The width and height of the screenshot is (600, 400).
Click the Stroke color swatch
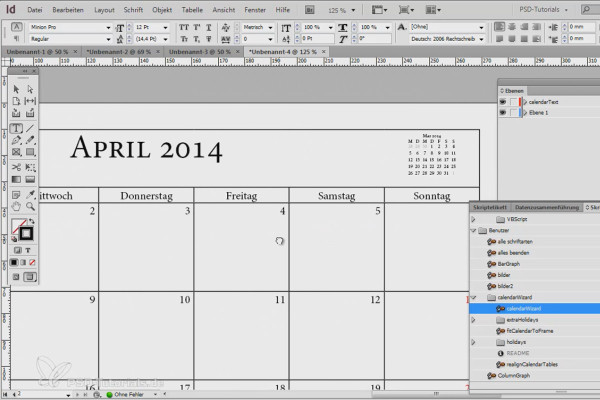[26, 233]
